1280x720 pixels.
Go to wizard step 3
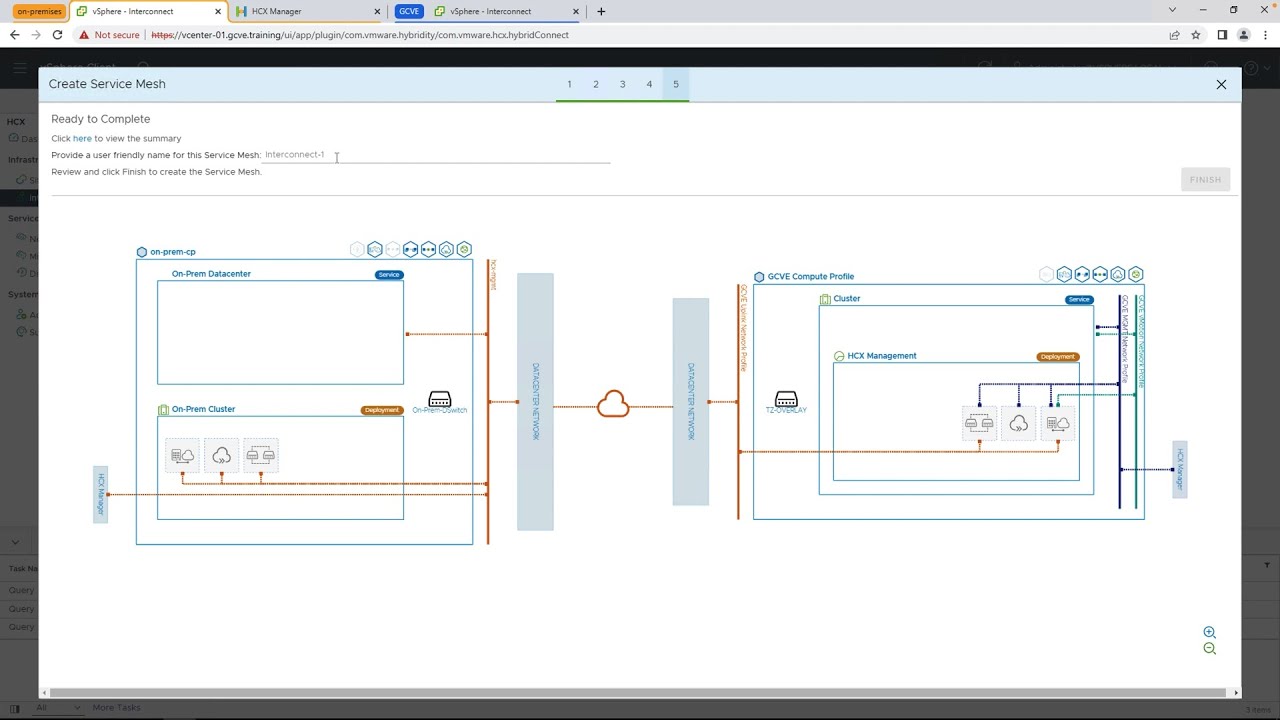point(622,84)
